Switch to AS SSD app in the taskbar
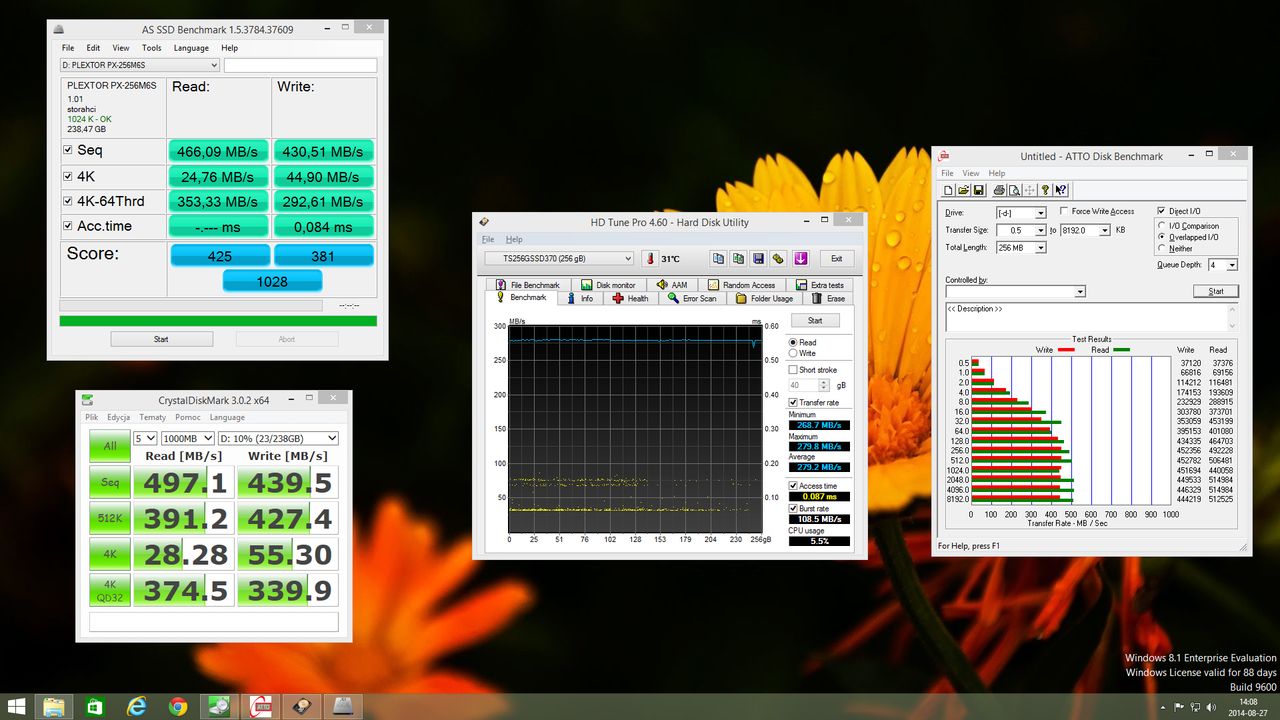Viewport: 1280px width, 720px height. 342,706
